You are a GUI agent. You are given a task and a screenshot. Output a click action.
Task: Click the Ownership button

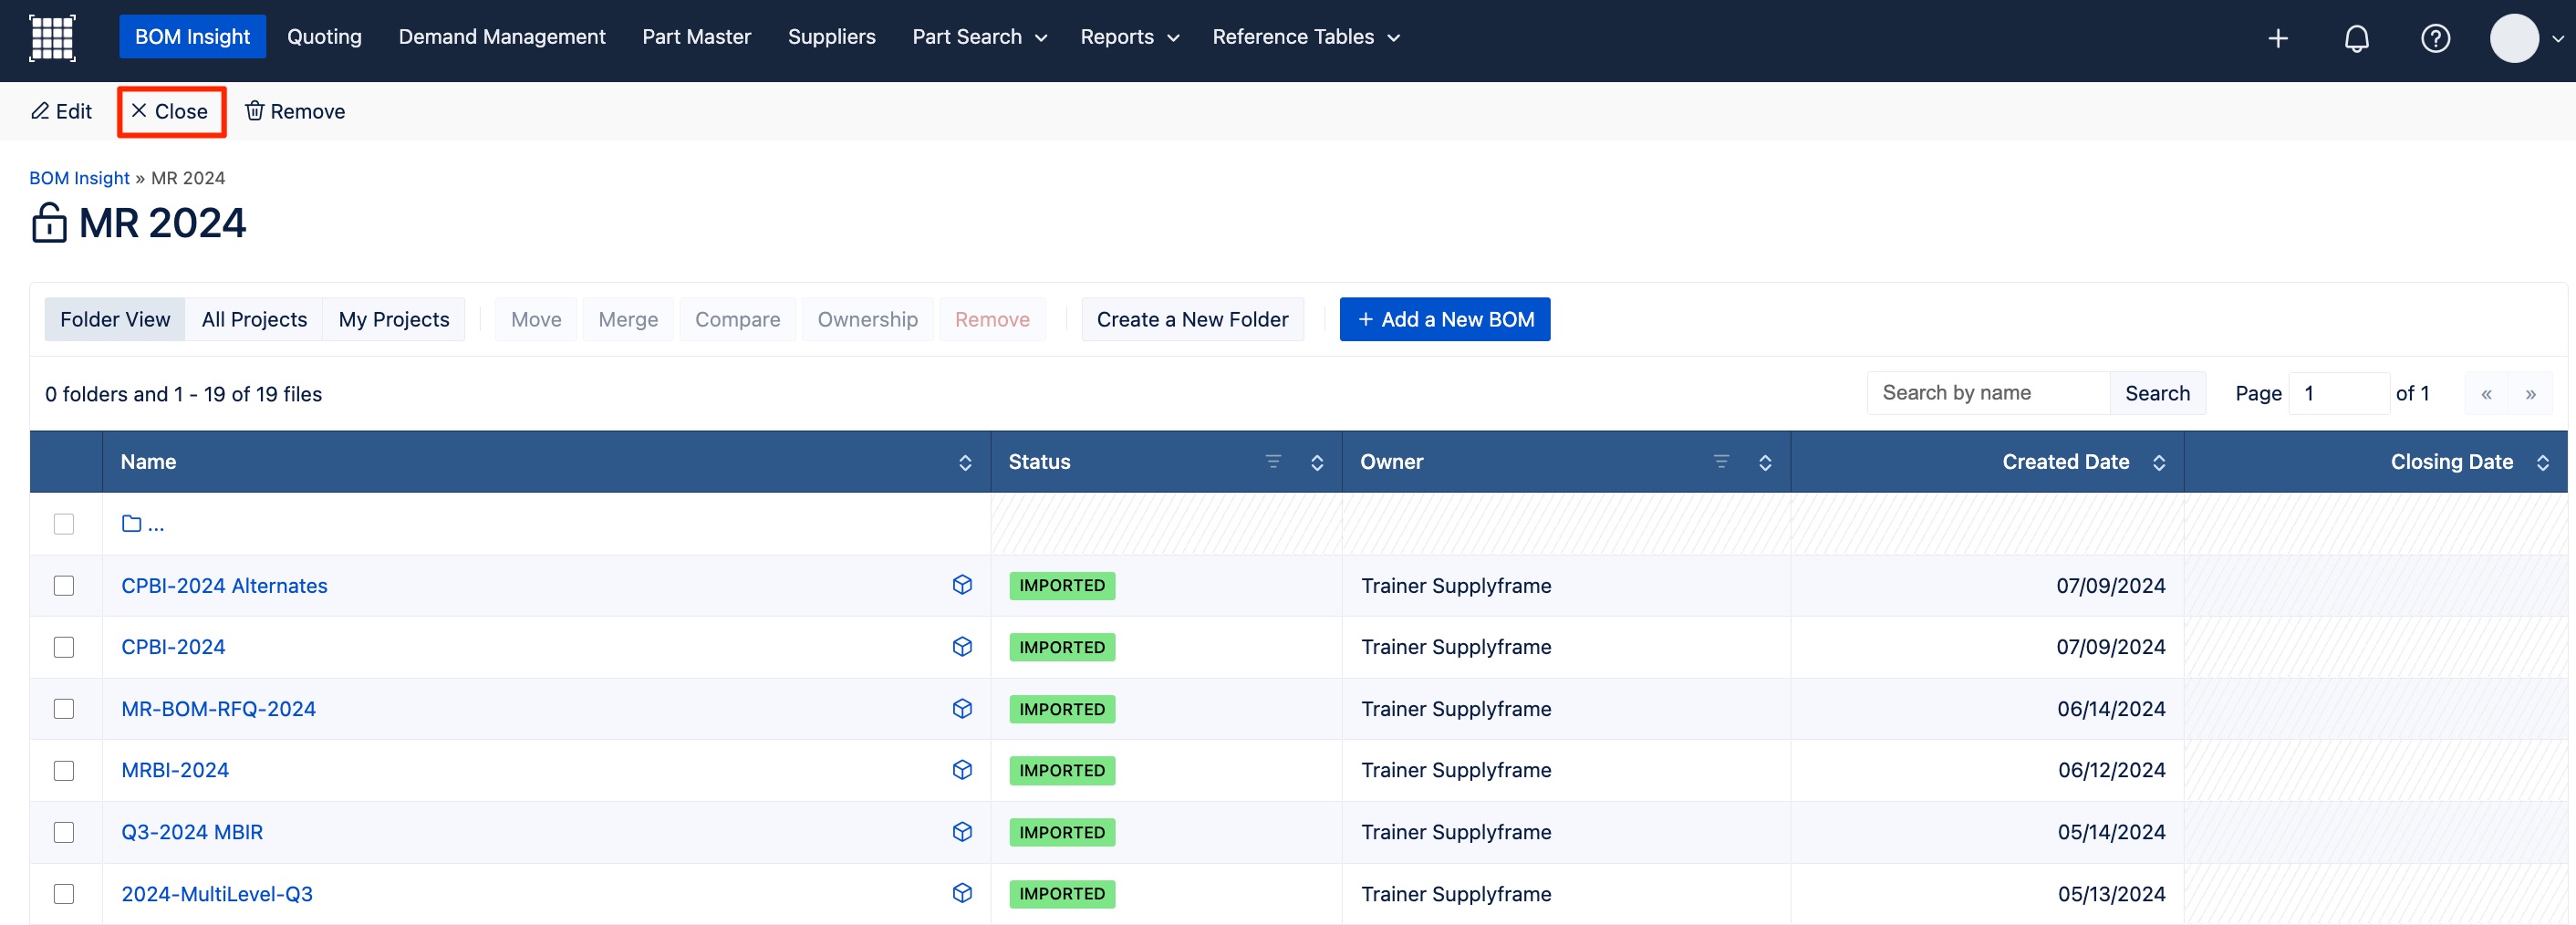tap(867, 320)
